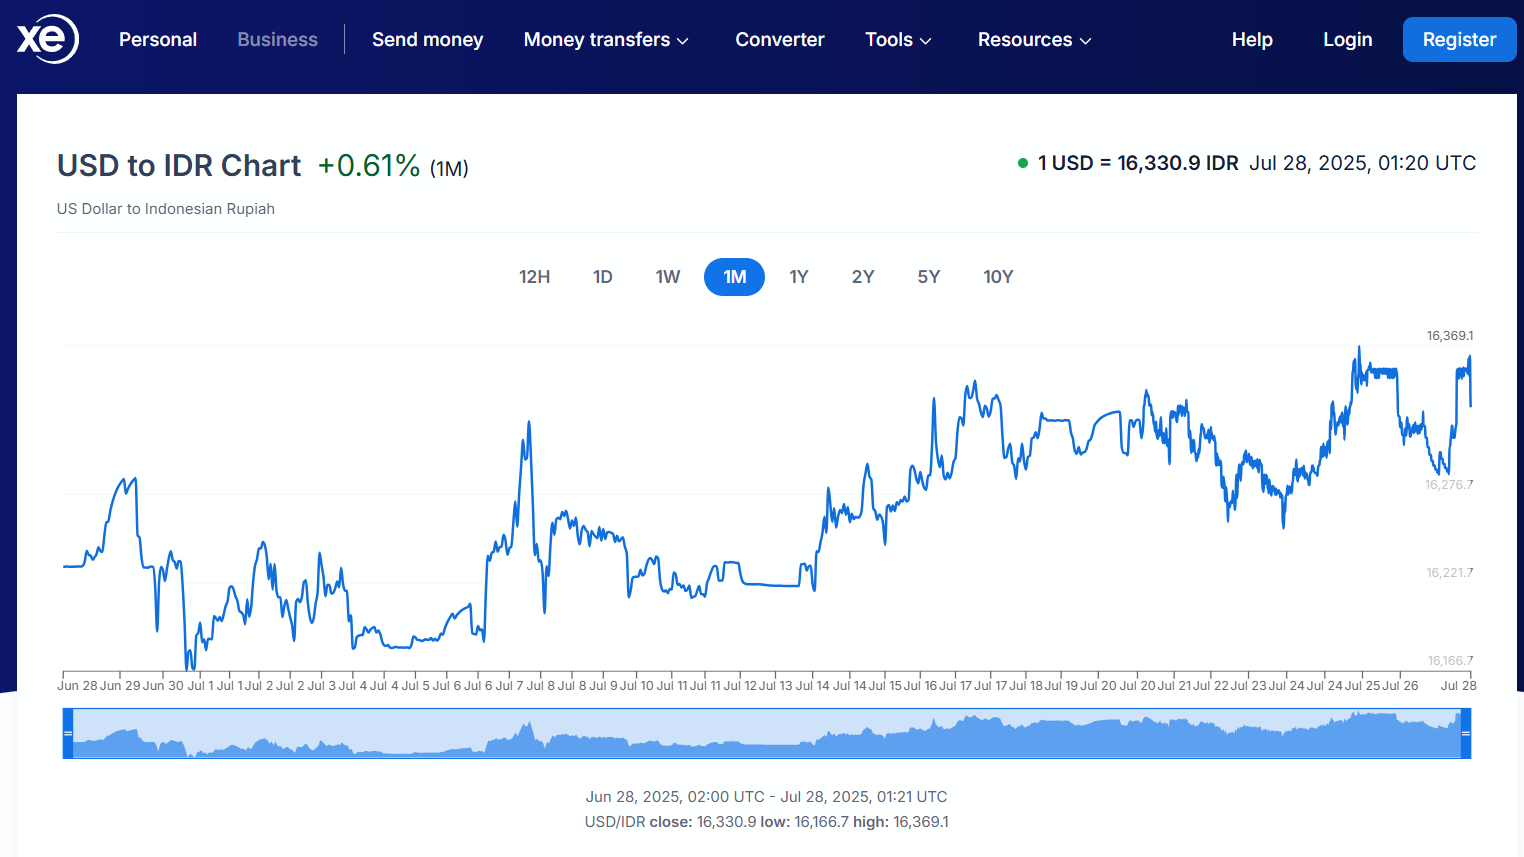
Task: Open the Send money page
Action: coord(427,40)
